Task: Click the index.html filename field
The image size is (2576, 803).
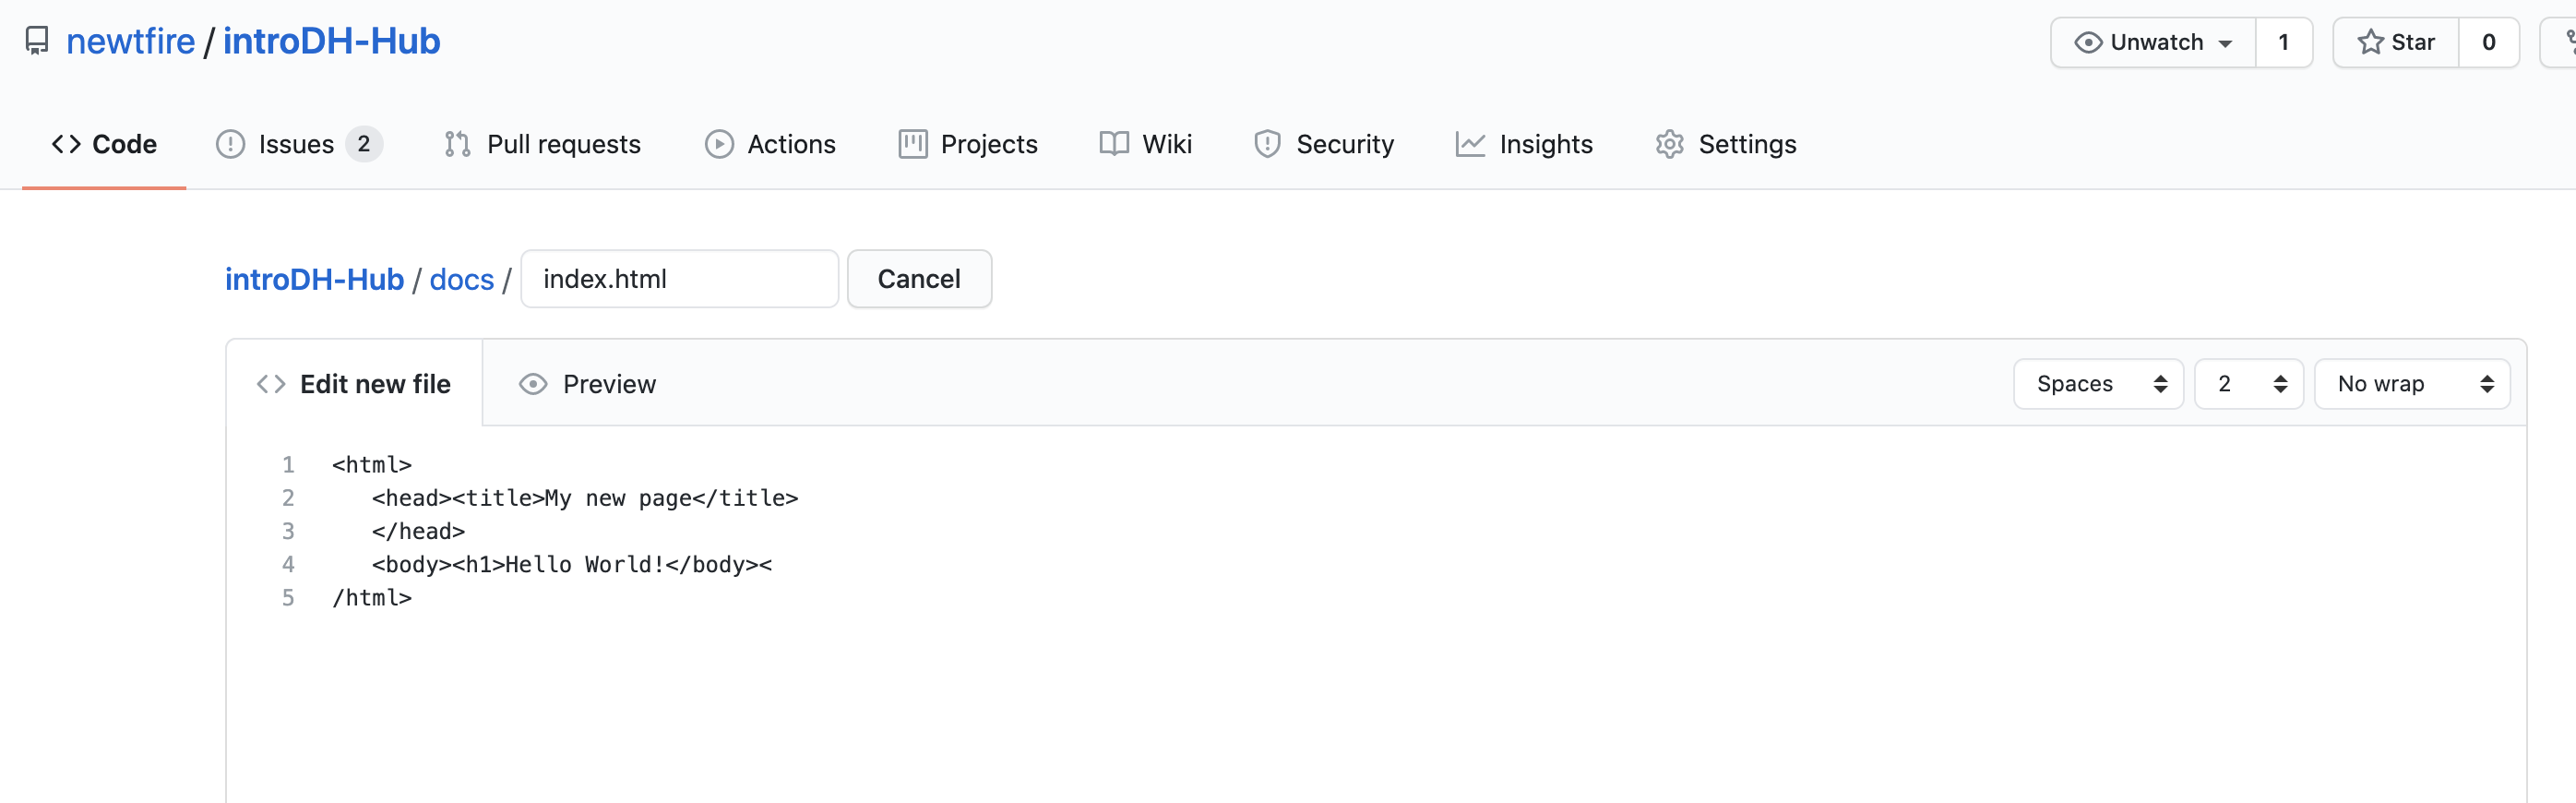Action: pos(679,279)
